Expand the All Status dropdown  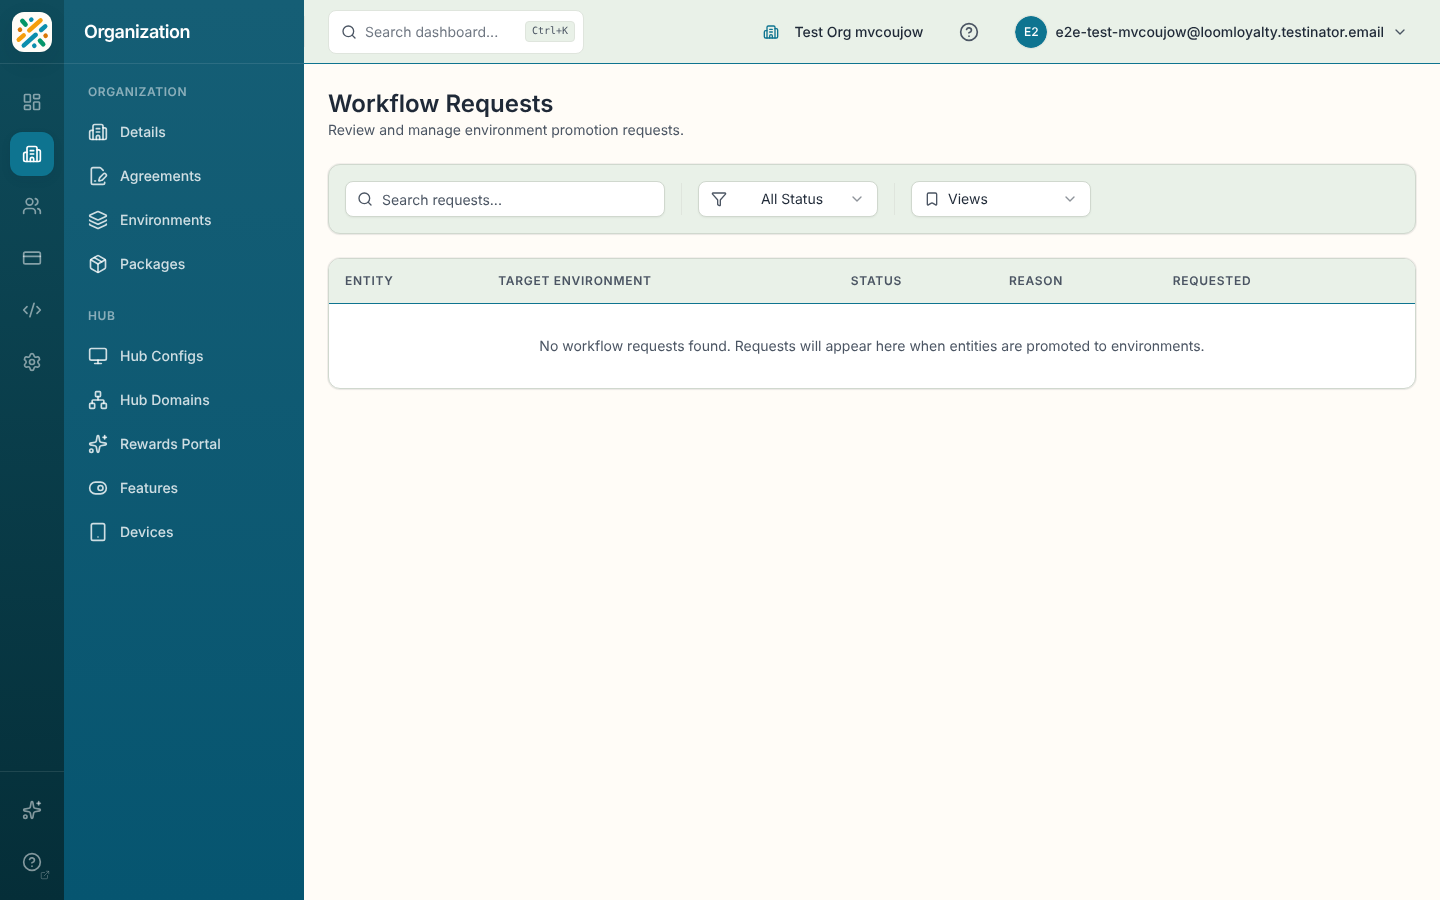[x=788, y=199]
